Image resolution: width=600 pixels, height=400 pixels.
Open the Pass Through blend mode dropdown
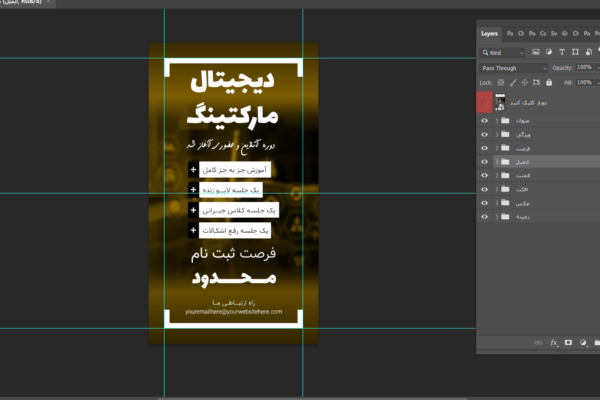[514, 67]
